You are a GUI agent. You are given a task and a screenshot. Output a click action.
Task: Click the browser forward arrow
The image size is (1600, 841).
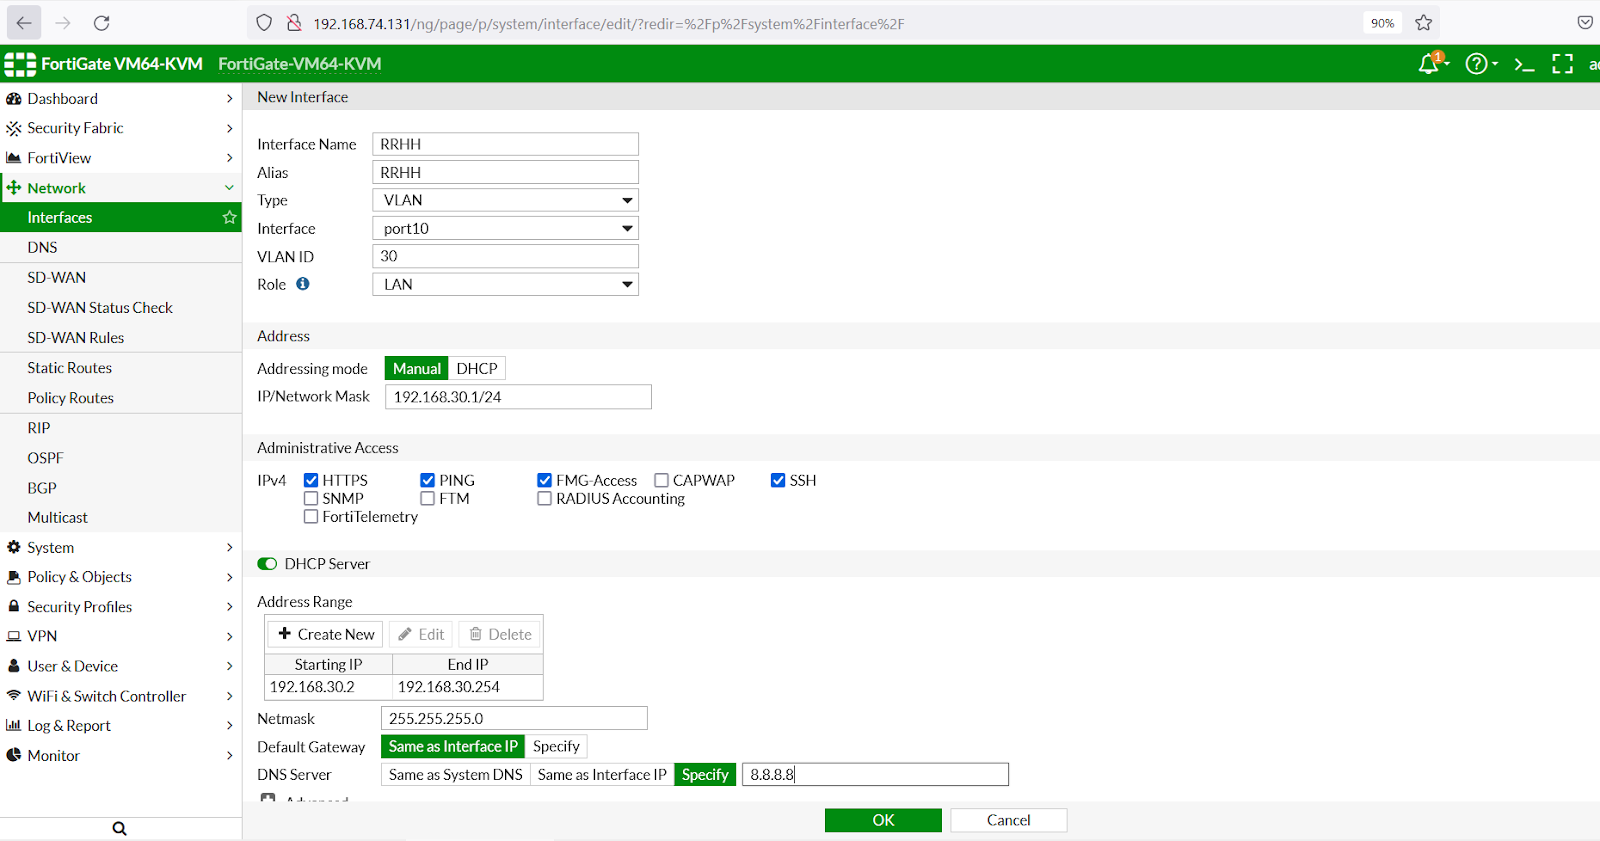pyautogui.click(x=63, y=23)
